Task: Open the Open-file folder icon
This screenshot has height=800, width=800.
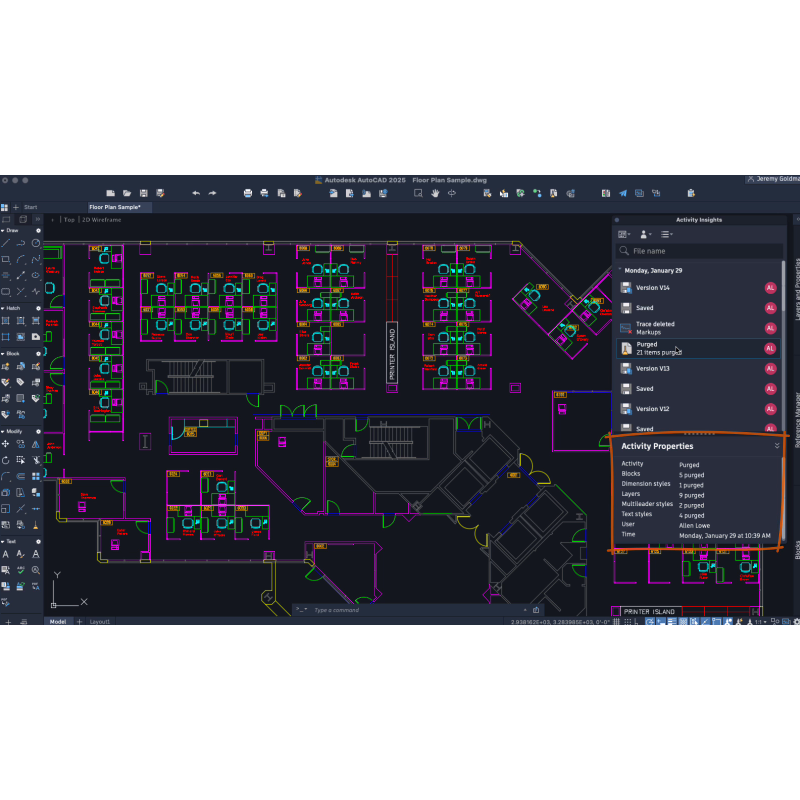Action: (x=127, y=193)
